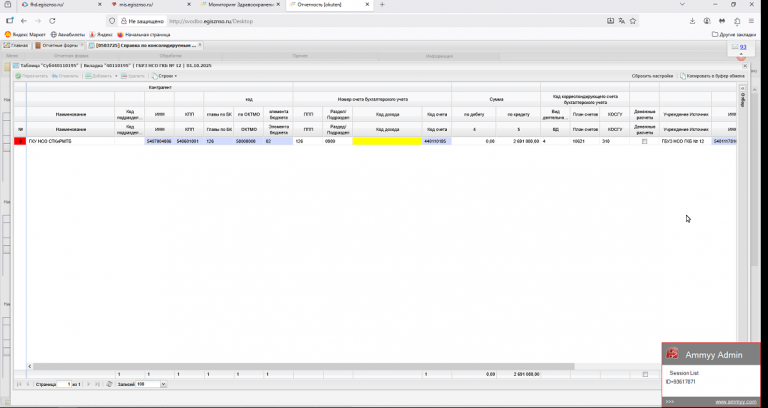Open the browser application menu (hamburger)
Viewport: 768px width, 408px height.
point(751,21)
